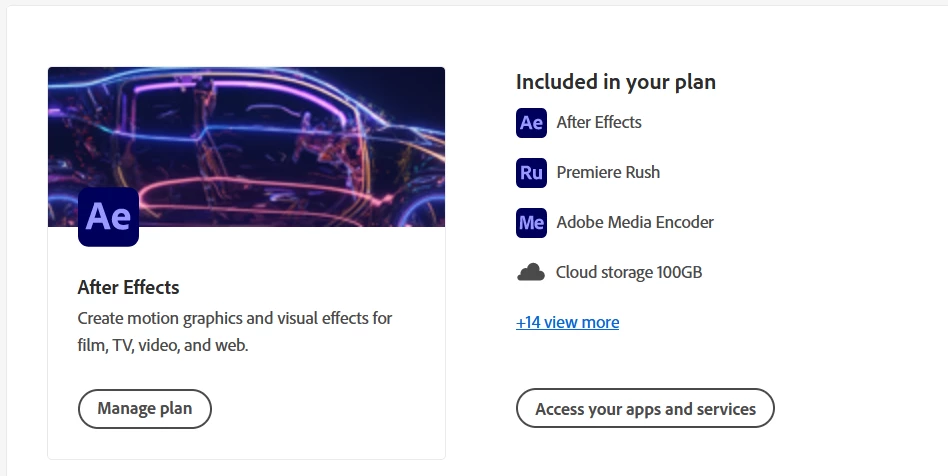Viewport: 948px width, 476px height.
Task: Click the Adobe Media Encoder Me icon
Action: 531,222
